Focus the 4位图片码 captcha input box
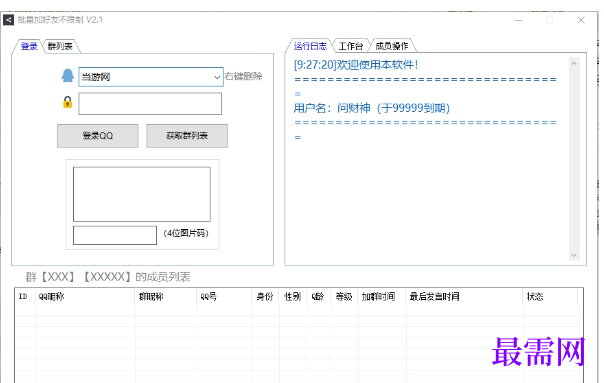The image size is (604, 383). click(x=115, y=235)
